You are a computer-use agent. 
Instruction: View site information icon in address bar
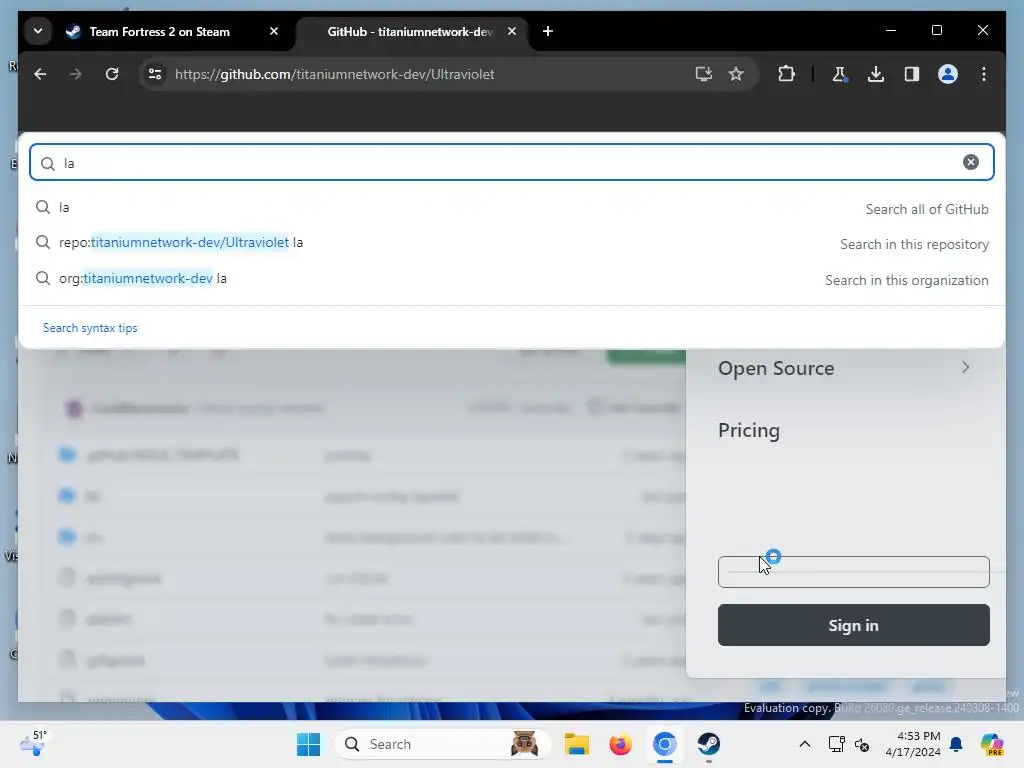click(x=155, y=74)
